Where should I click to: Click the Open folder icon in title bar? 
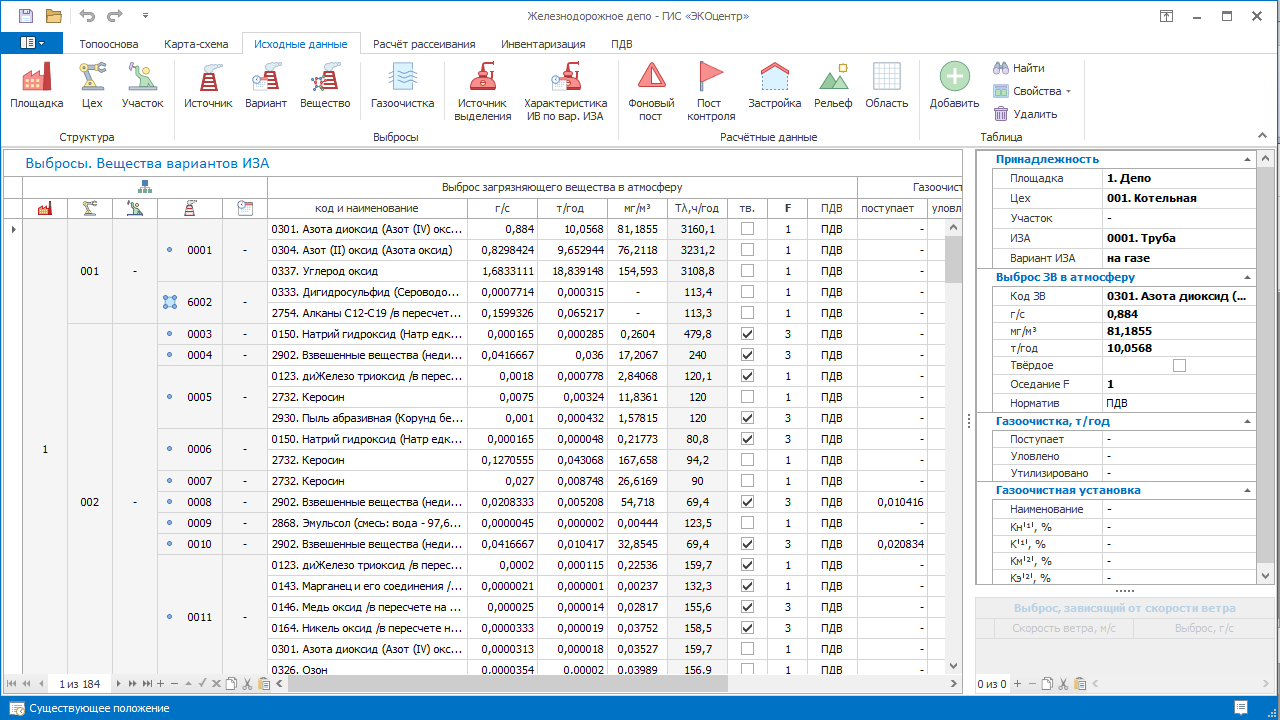tap(53, 16)
